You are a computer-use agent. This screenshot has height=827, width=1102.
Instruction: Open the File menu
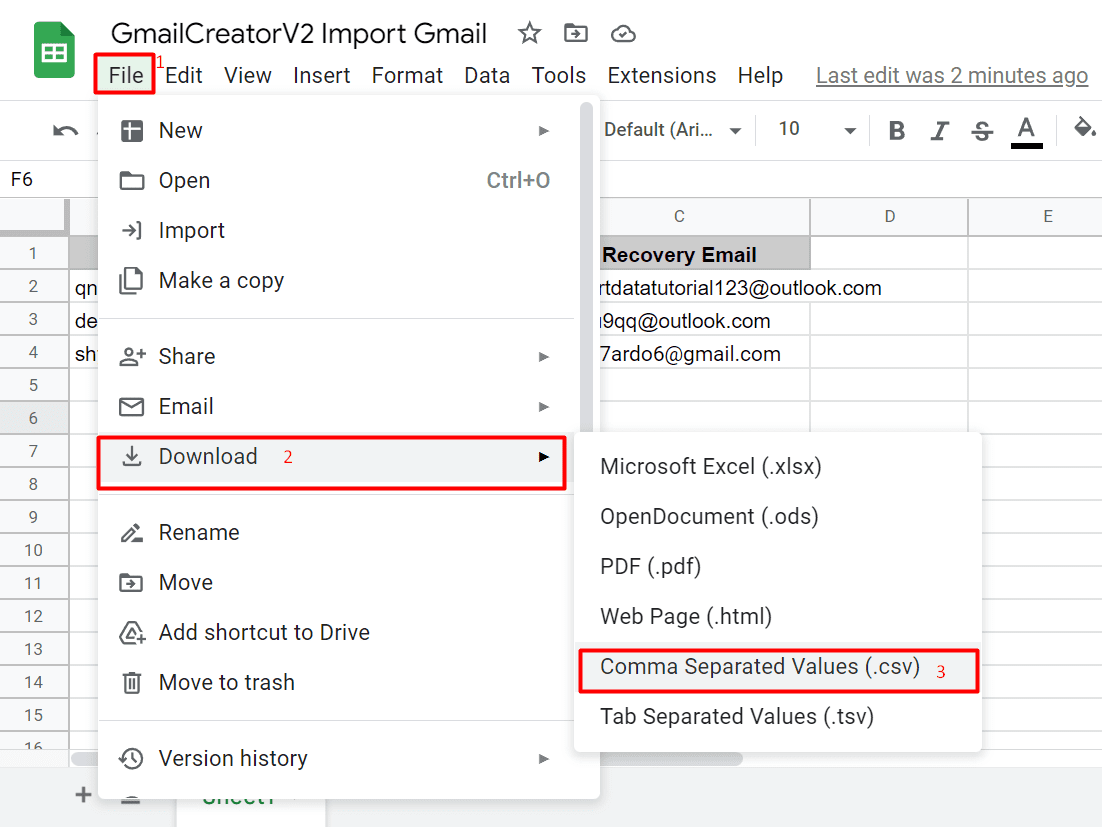point(126,75)
